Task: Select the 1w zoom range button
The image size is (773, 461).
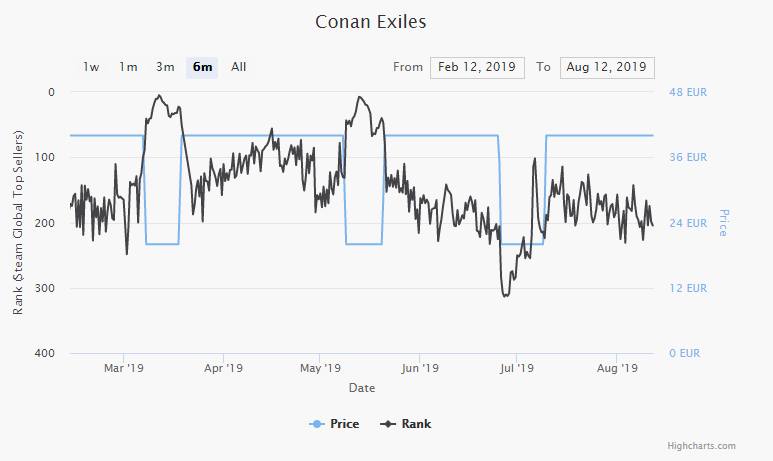Action: point(91,67)
